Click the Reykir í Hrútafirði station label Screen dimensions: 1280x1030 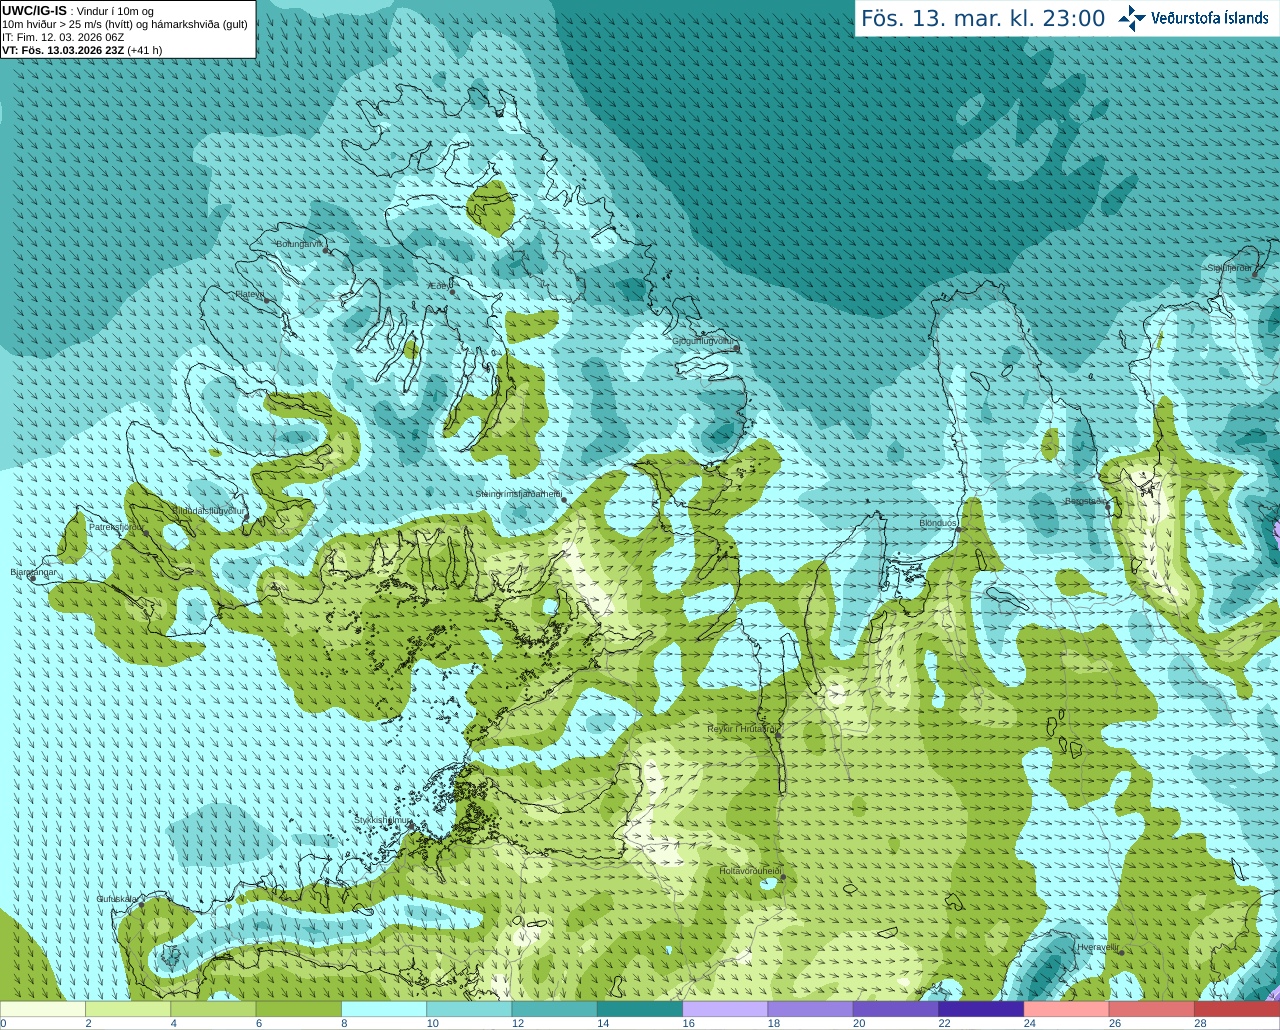(x=741, y=729)
